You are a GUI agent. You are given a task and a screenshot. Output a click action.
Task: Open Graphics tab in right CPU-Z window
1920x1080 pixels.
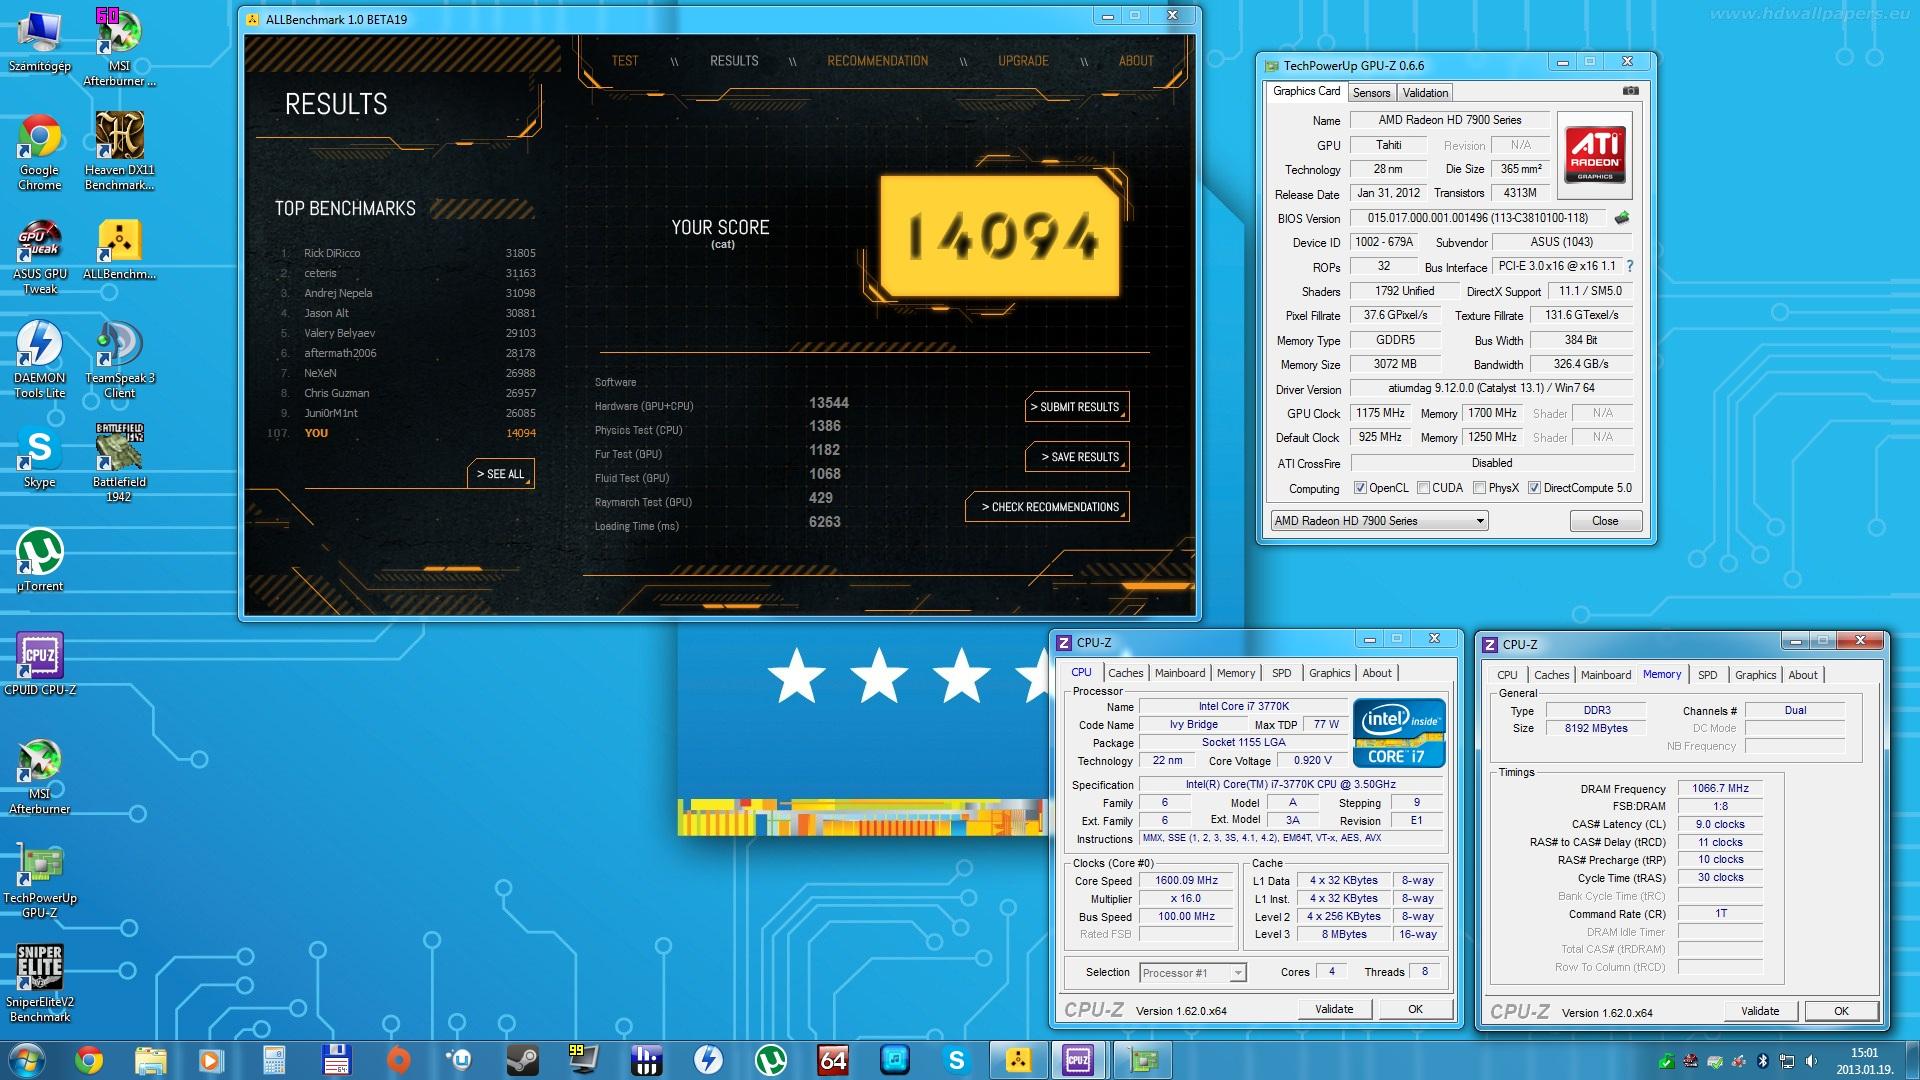point(1755,675)
